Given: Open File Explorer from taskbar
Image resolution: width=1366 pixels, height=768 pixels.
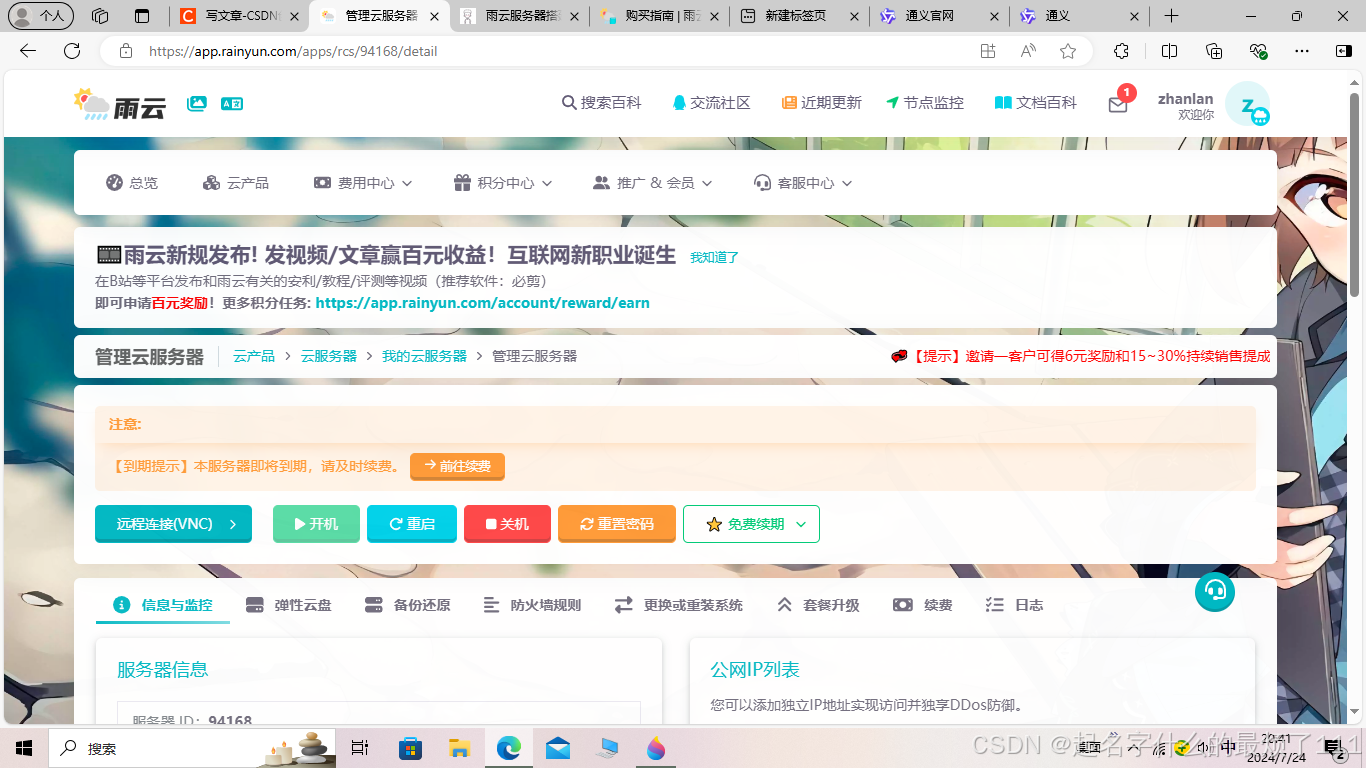Looking at the screenshot, I should (x=459, y=748).
